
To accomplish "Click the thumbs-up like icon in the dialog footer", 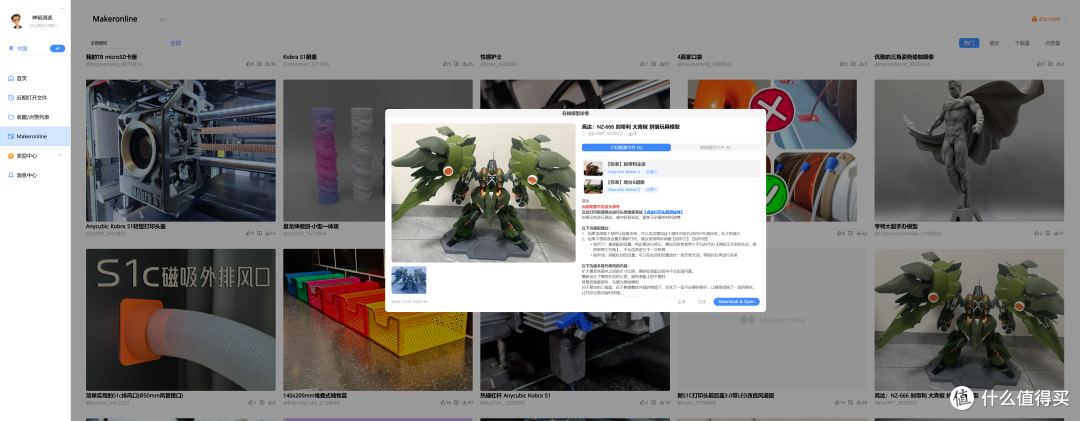I will click(679, 302).
